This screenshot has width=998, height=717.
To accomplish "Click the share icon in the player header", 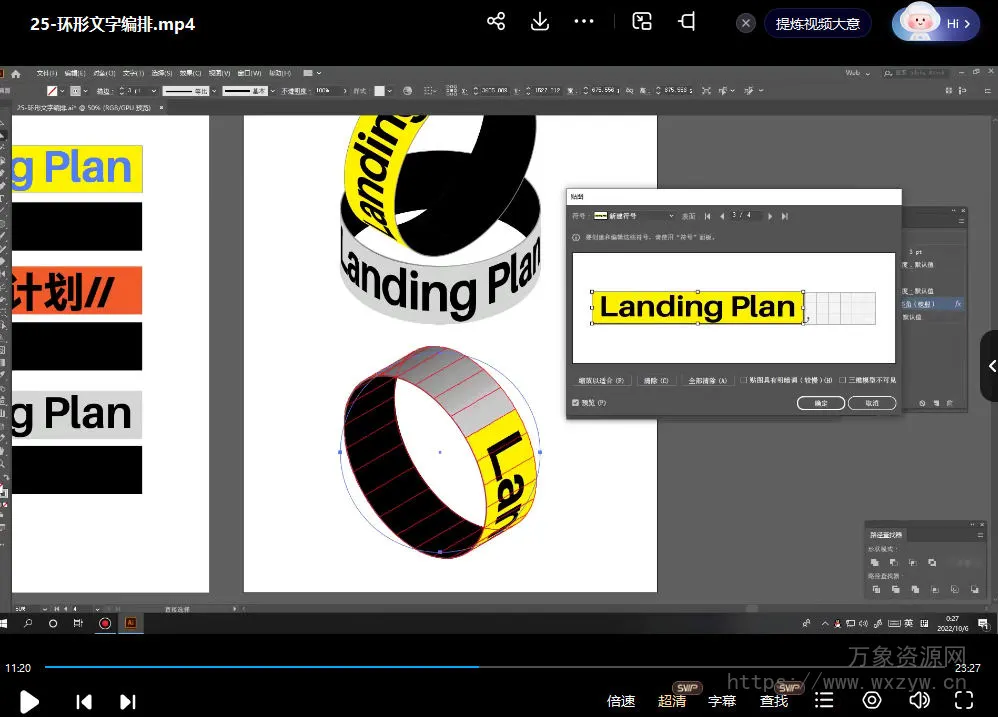I will coord(496,22).
